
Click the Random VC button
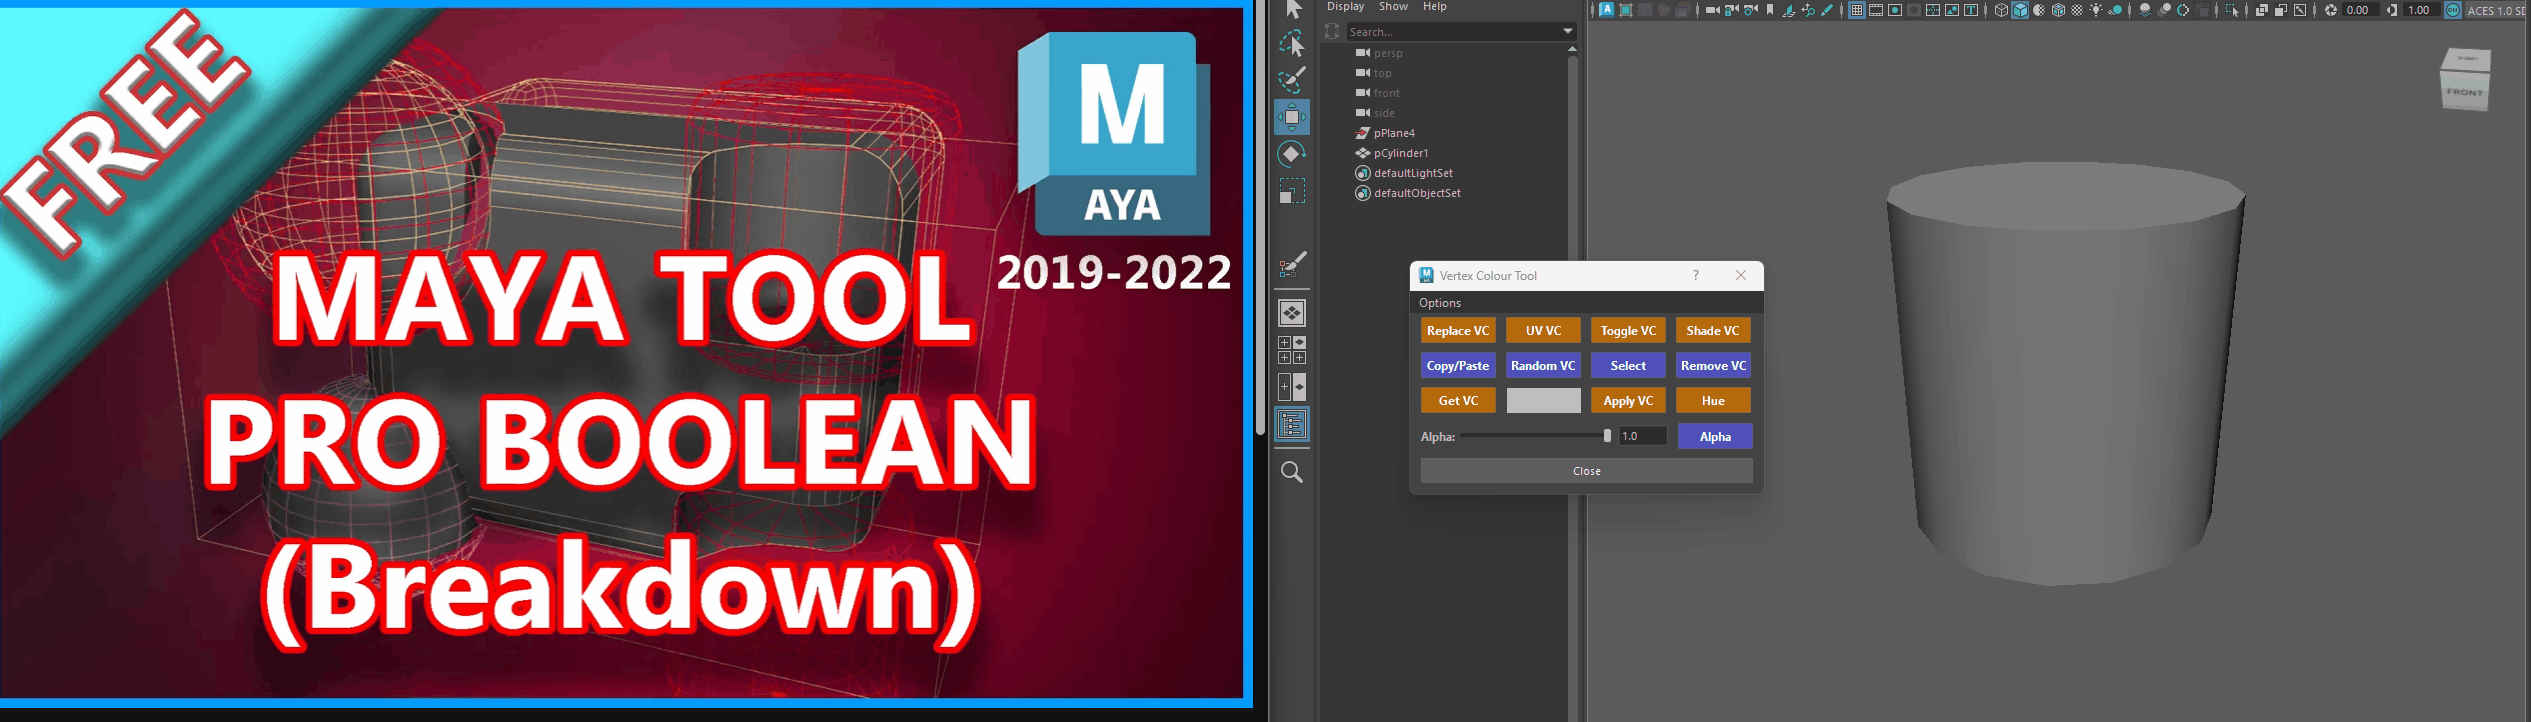coord(1543,366)
